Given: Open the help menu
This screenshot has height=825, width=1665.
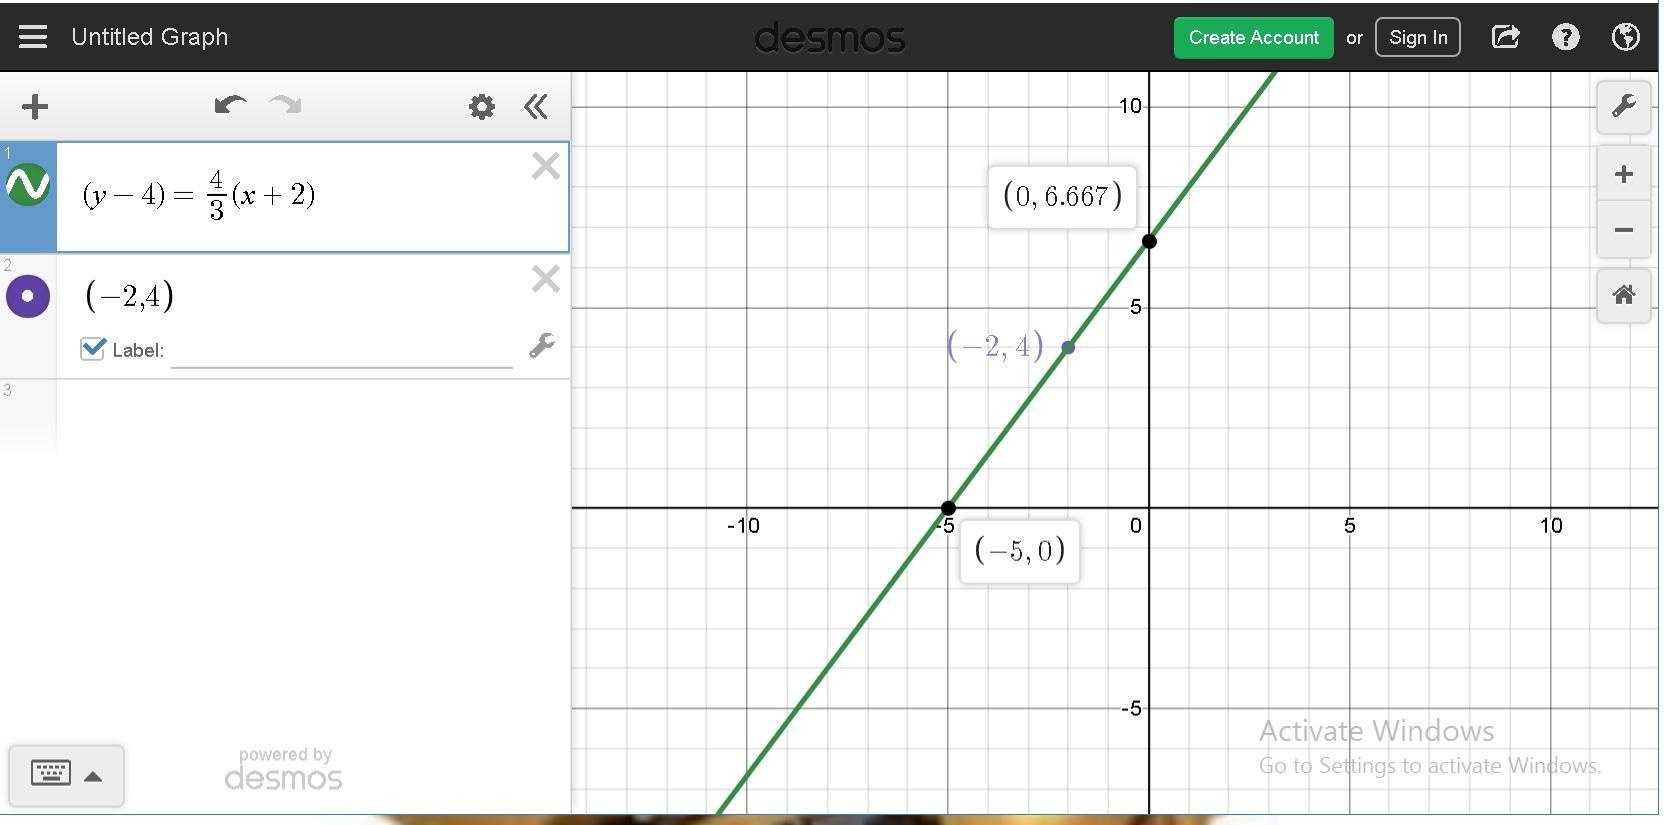Looking at the screenshot, I should pyautogui.click(x=1566, y=38).
